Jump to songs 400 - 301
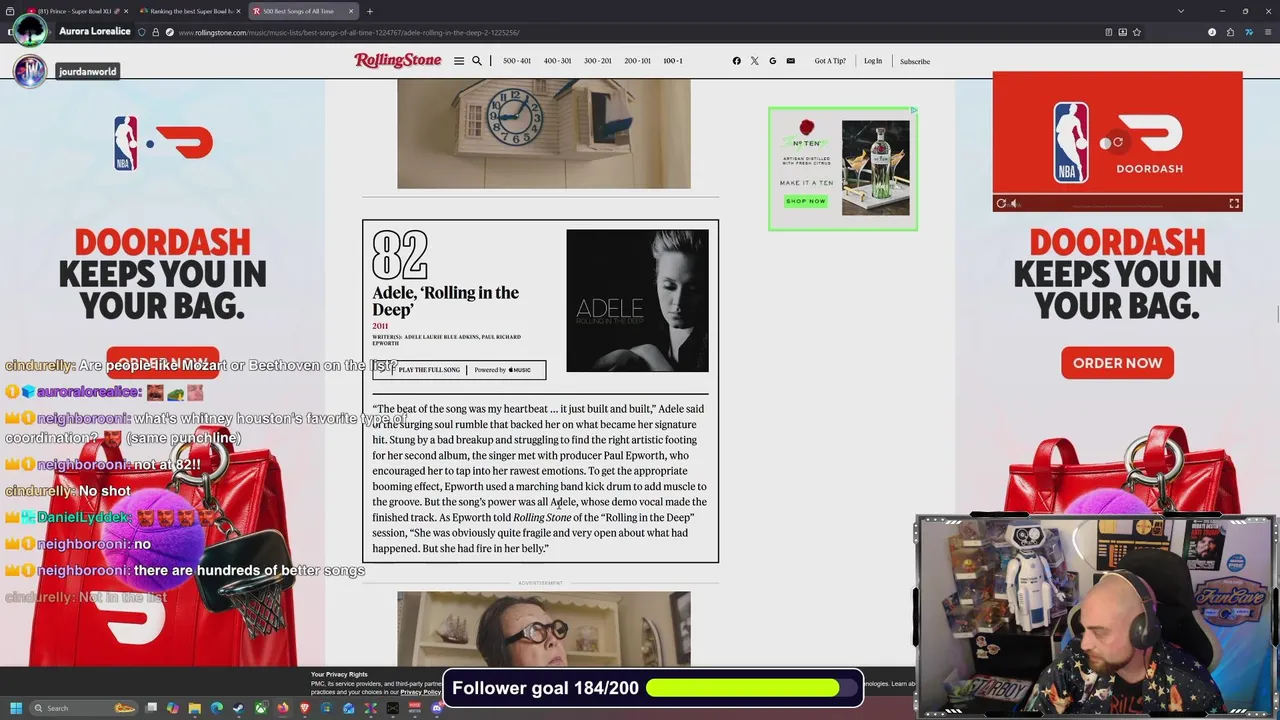The image size is (1280, 720). pyautogui.click(x=557, y=61)
